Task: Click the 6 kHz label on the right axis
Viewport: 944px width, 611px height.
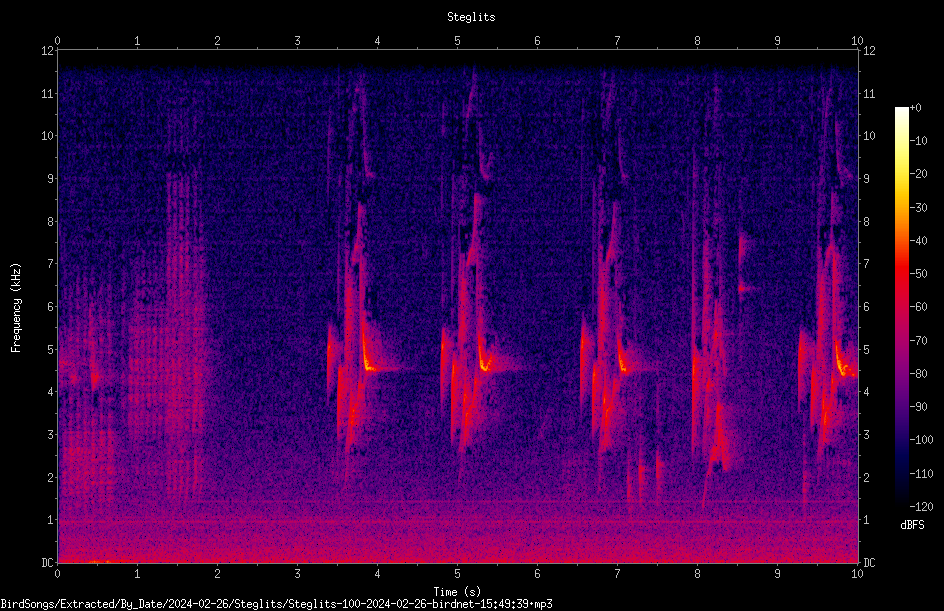Action: point(866,306)
